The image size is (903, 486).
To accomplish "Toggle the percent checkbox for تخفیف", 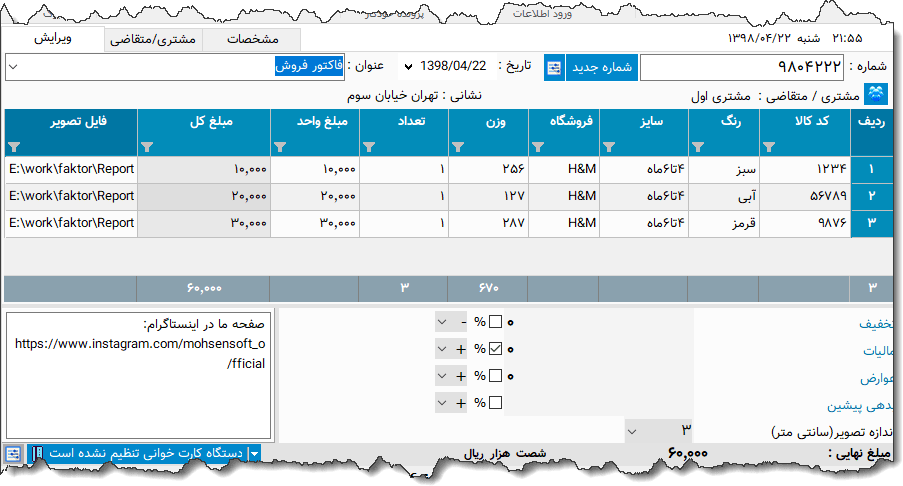I will [495, 322].
